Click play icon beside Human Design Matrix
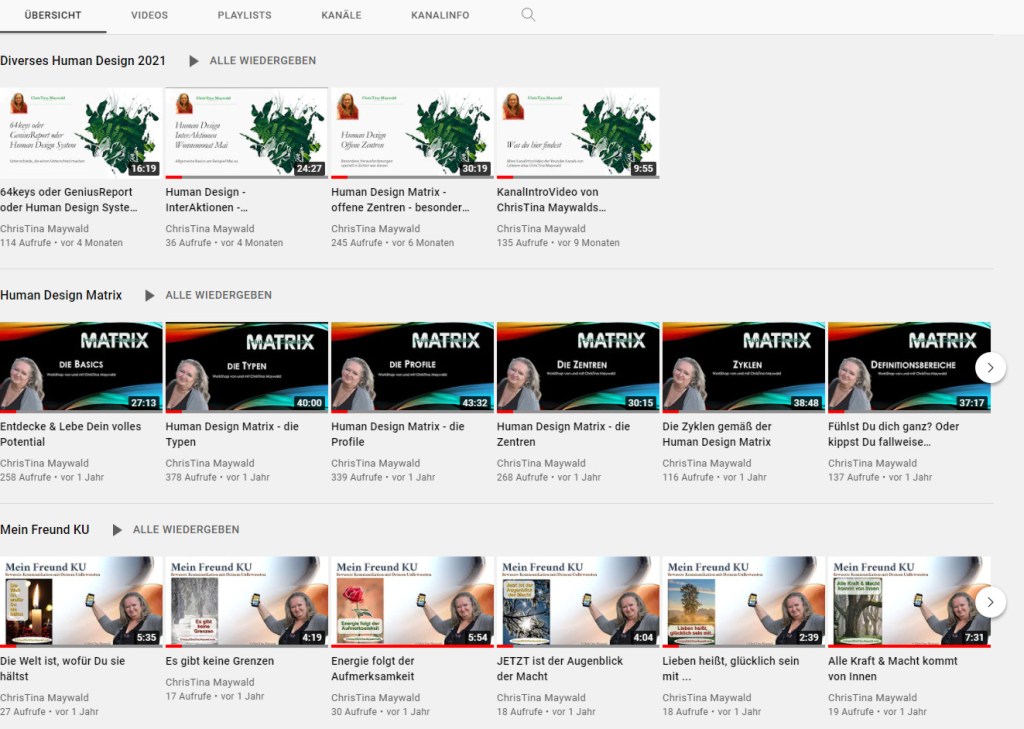The height and width of the screenshot is (729, 1024). pos(150,296)
